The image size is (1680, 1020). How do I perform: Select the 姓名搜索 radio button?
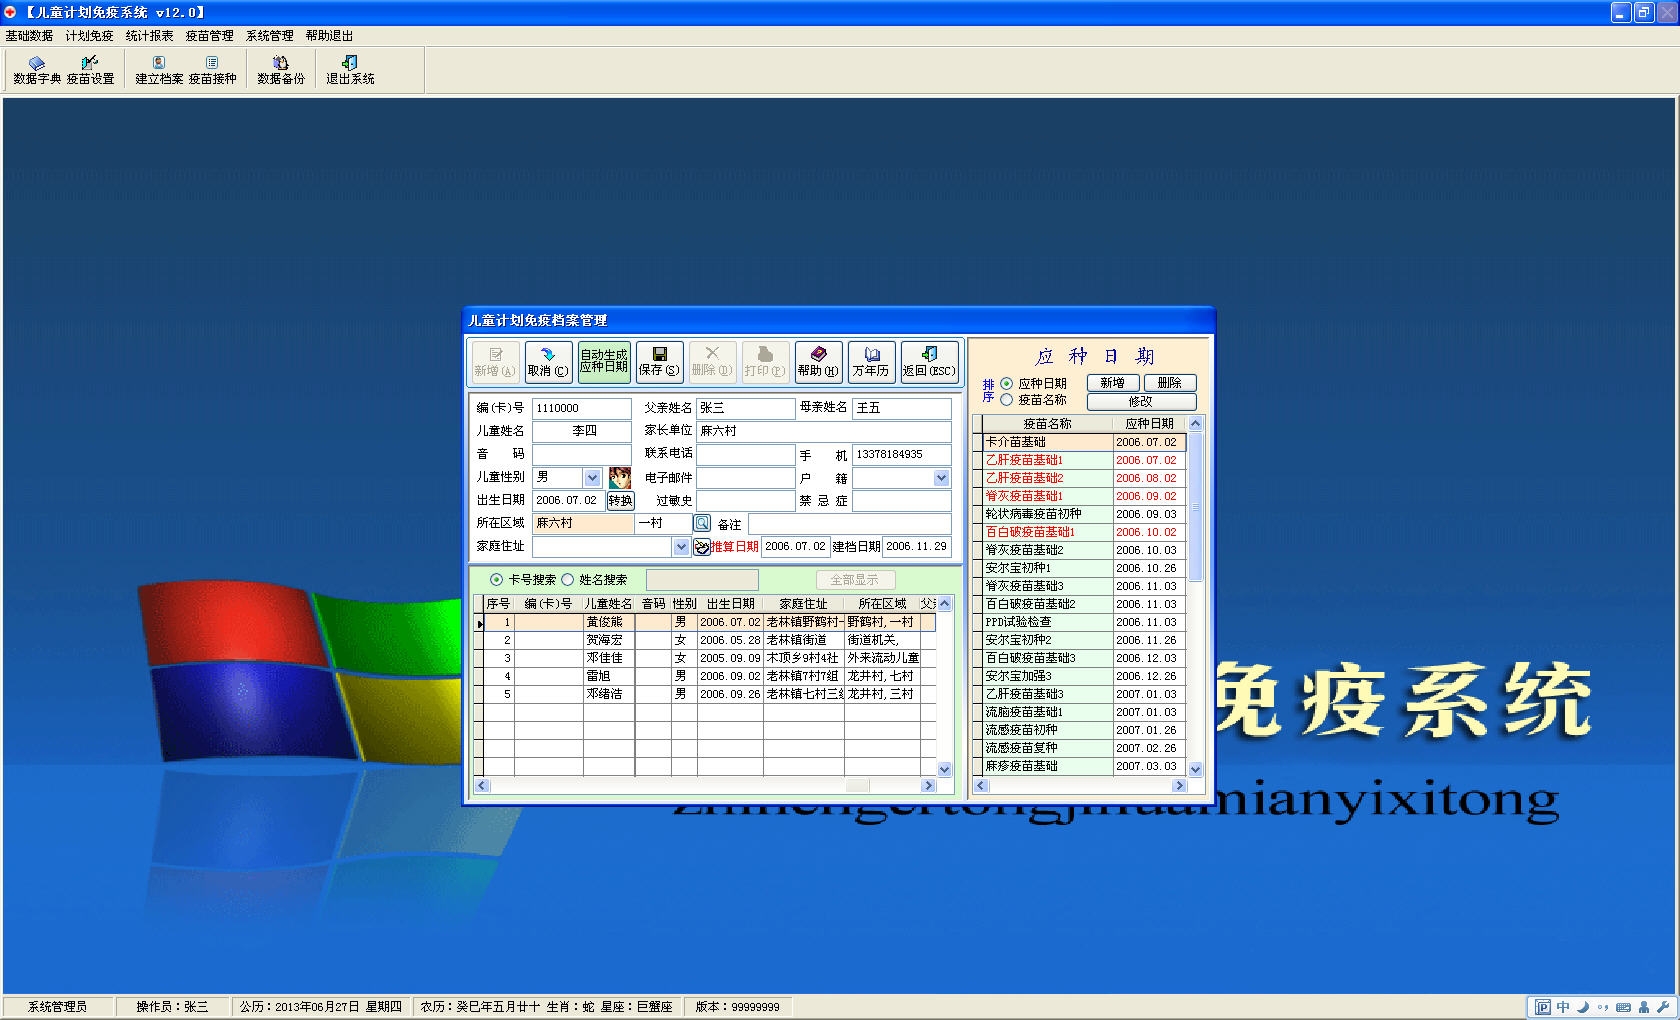coord(567,580)
